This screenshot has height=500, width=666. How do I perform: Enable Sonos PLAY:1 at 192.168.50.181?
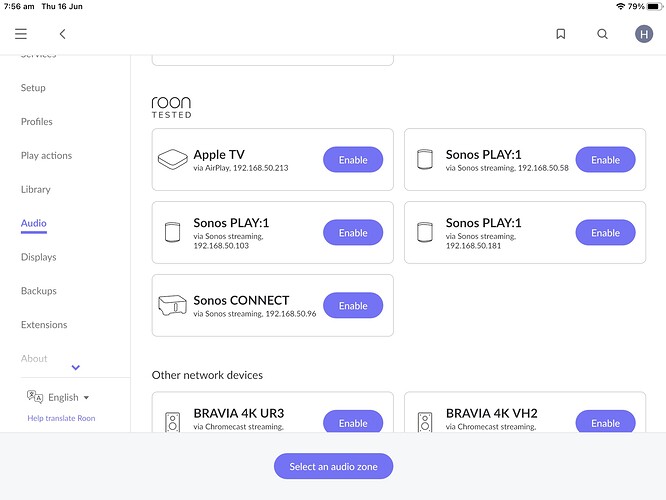605,232
